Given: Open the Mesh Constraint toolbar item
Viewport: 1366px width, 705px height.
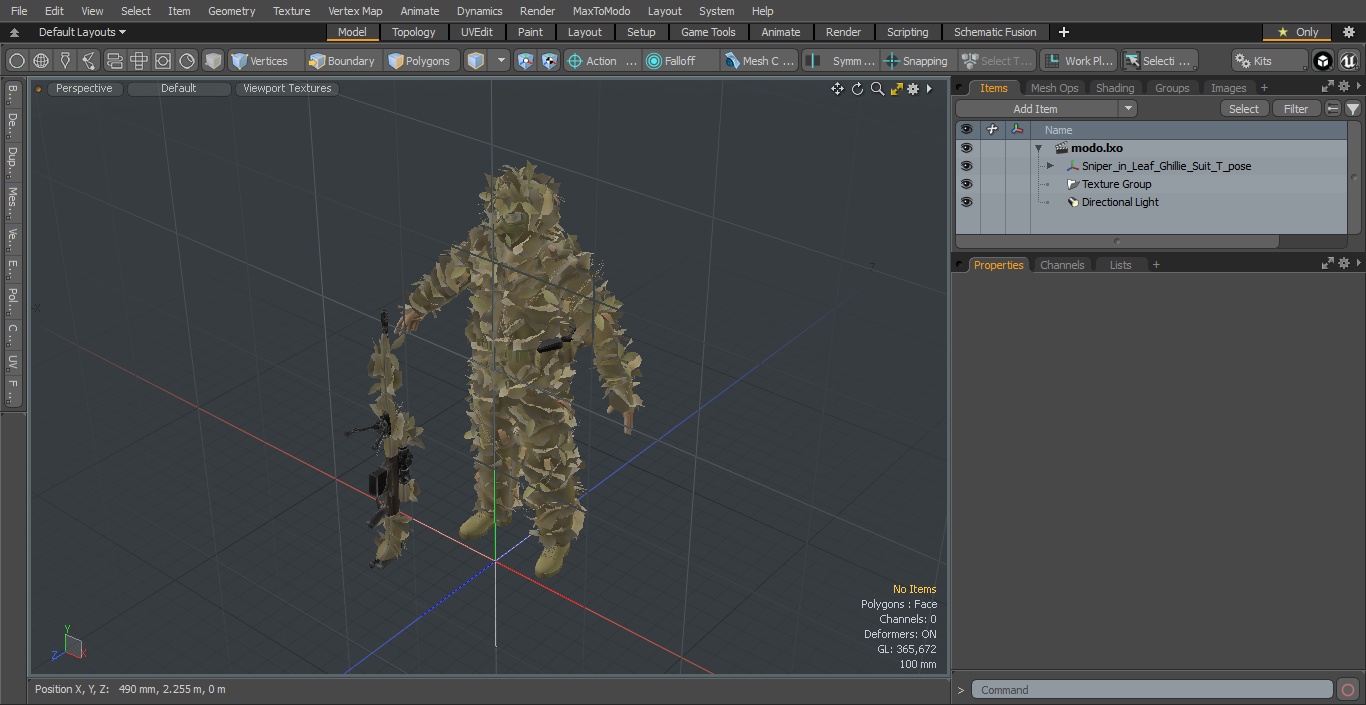Looking at the screenshot, I should click(760, 61).
